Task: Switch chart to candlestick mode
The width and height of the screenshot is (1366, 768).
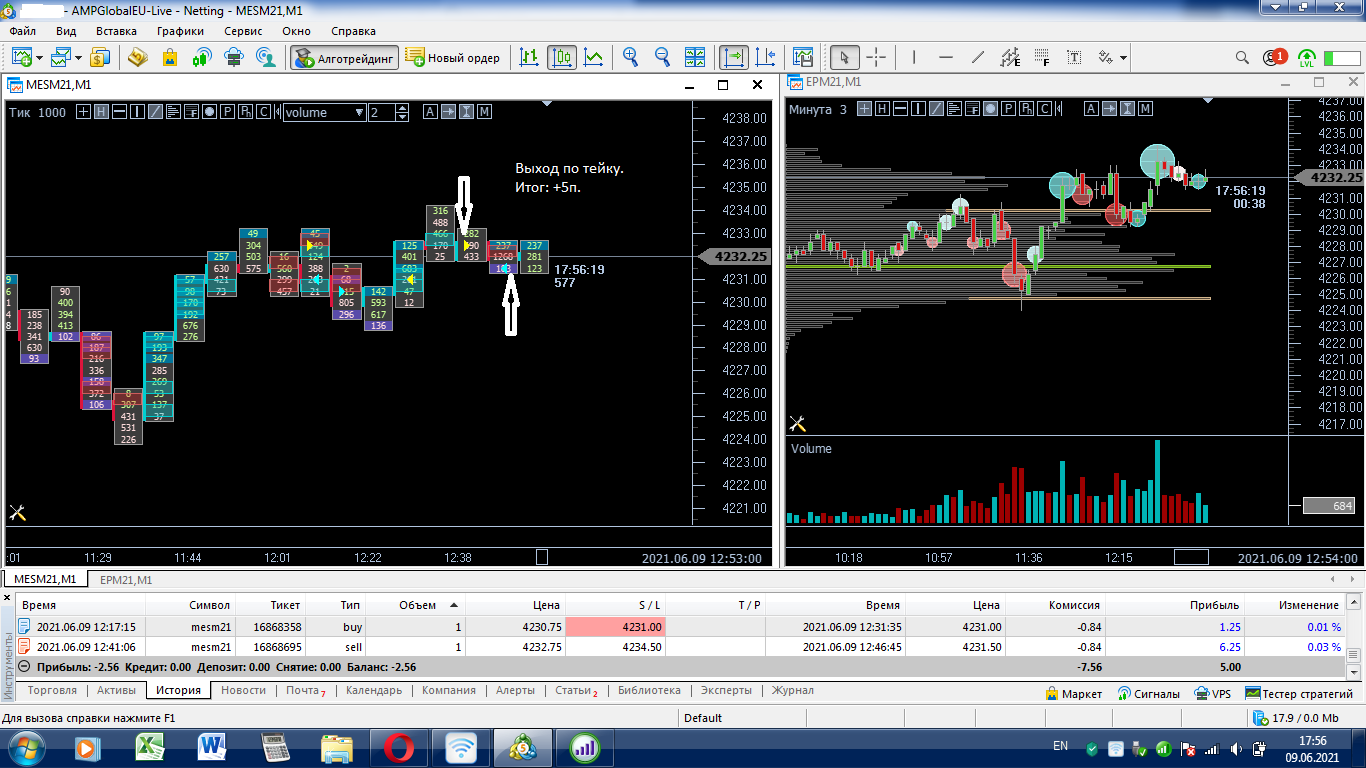Action: pos(562,57)
